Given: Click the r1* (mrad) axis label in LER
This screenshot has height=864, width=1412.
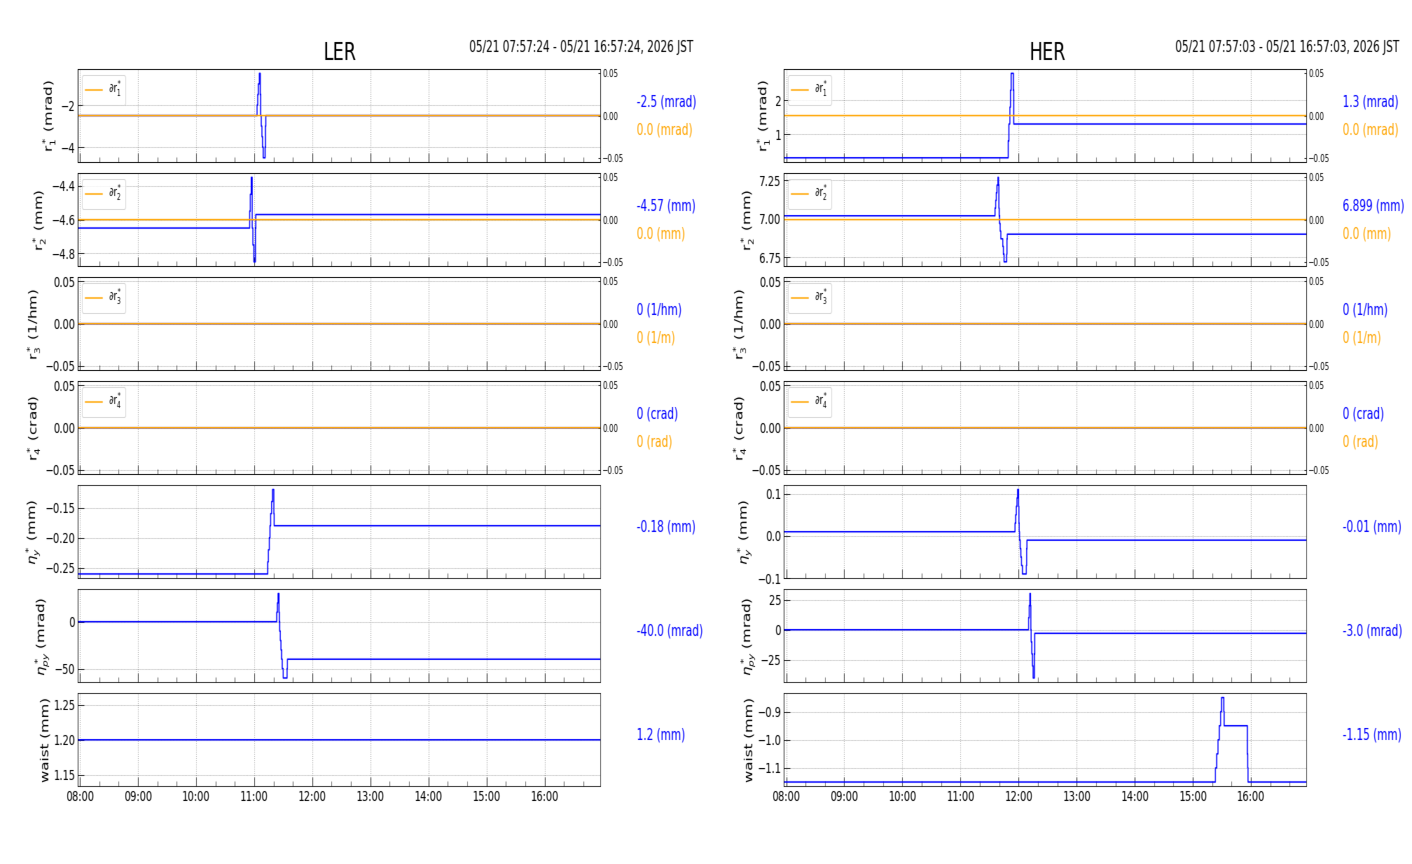Looking at the screenshot, I should coord(47,116).
